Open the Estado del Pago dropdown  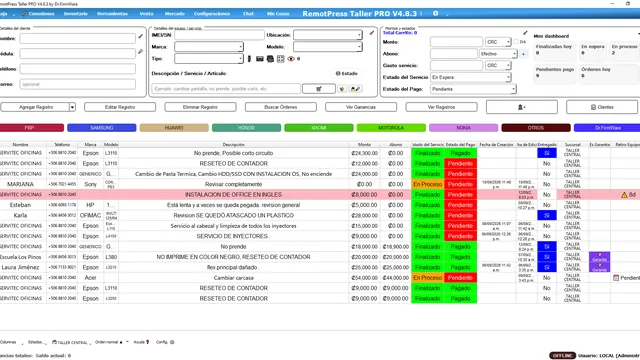pyautogui.click(x=473, y=89)
